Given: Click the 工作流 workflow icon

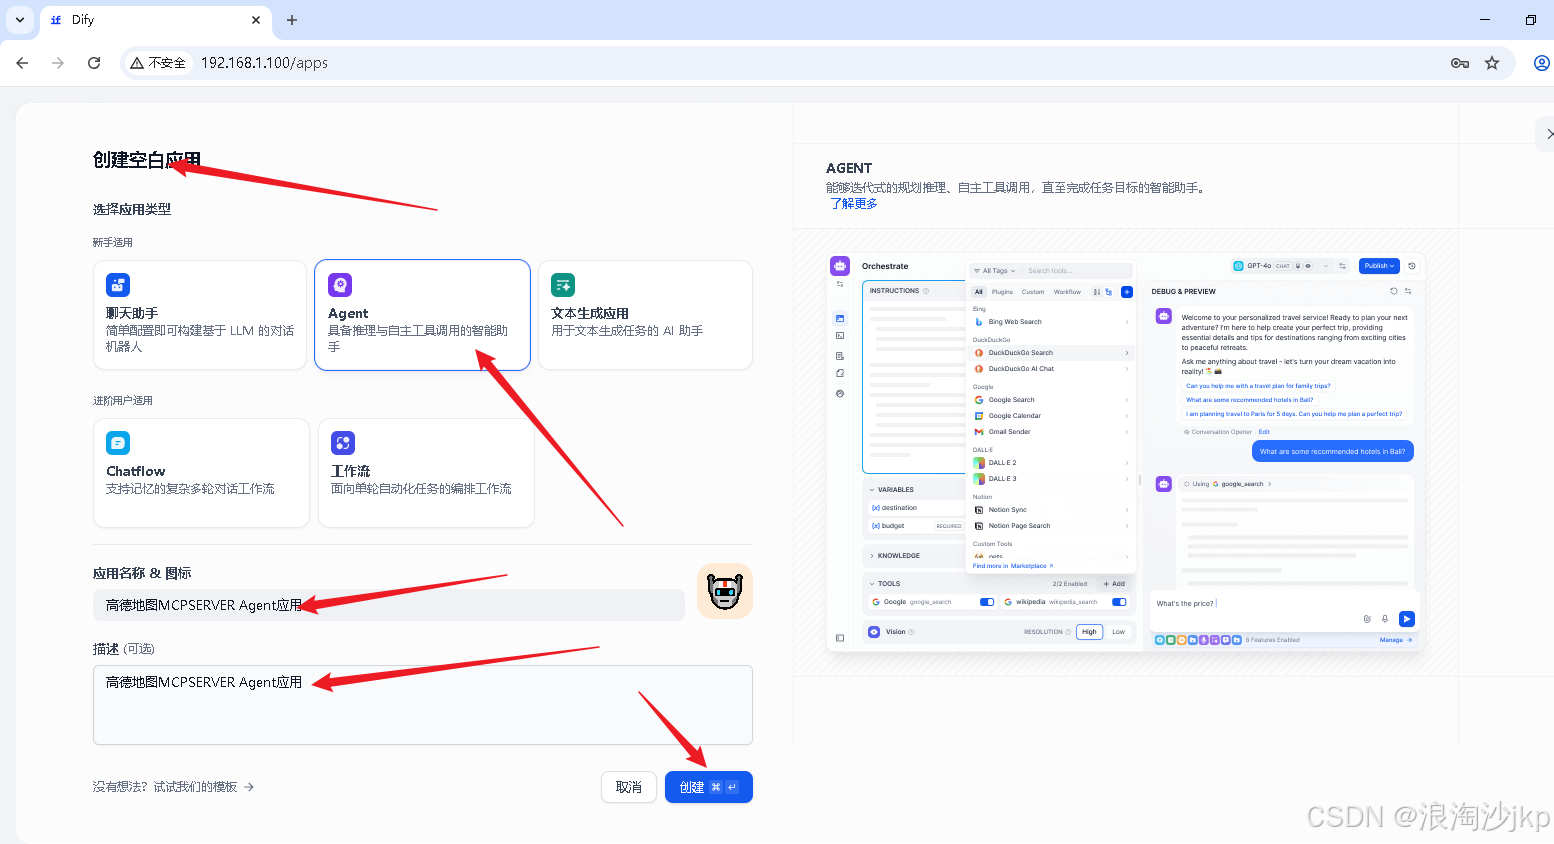Looking at the screenshot, I should (x=343, y=443).
